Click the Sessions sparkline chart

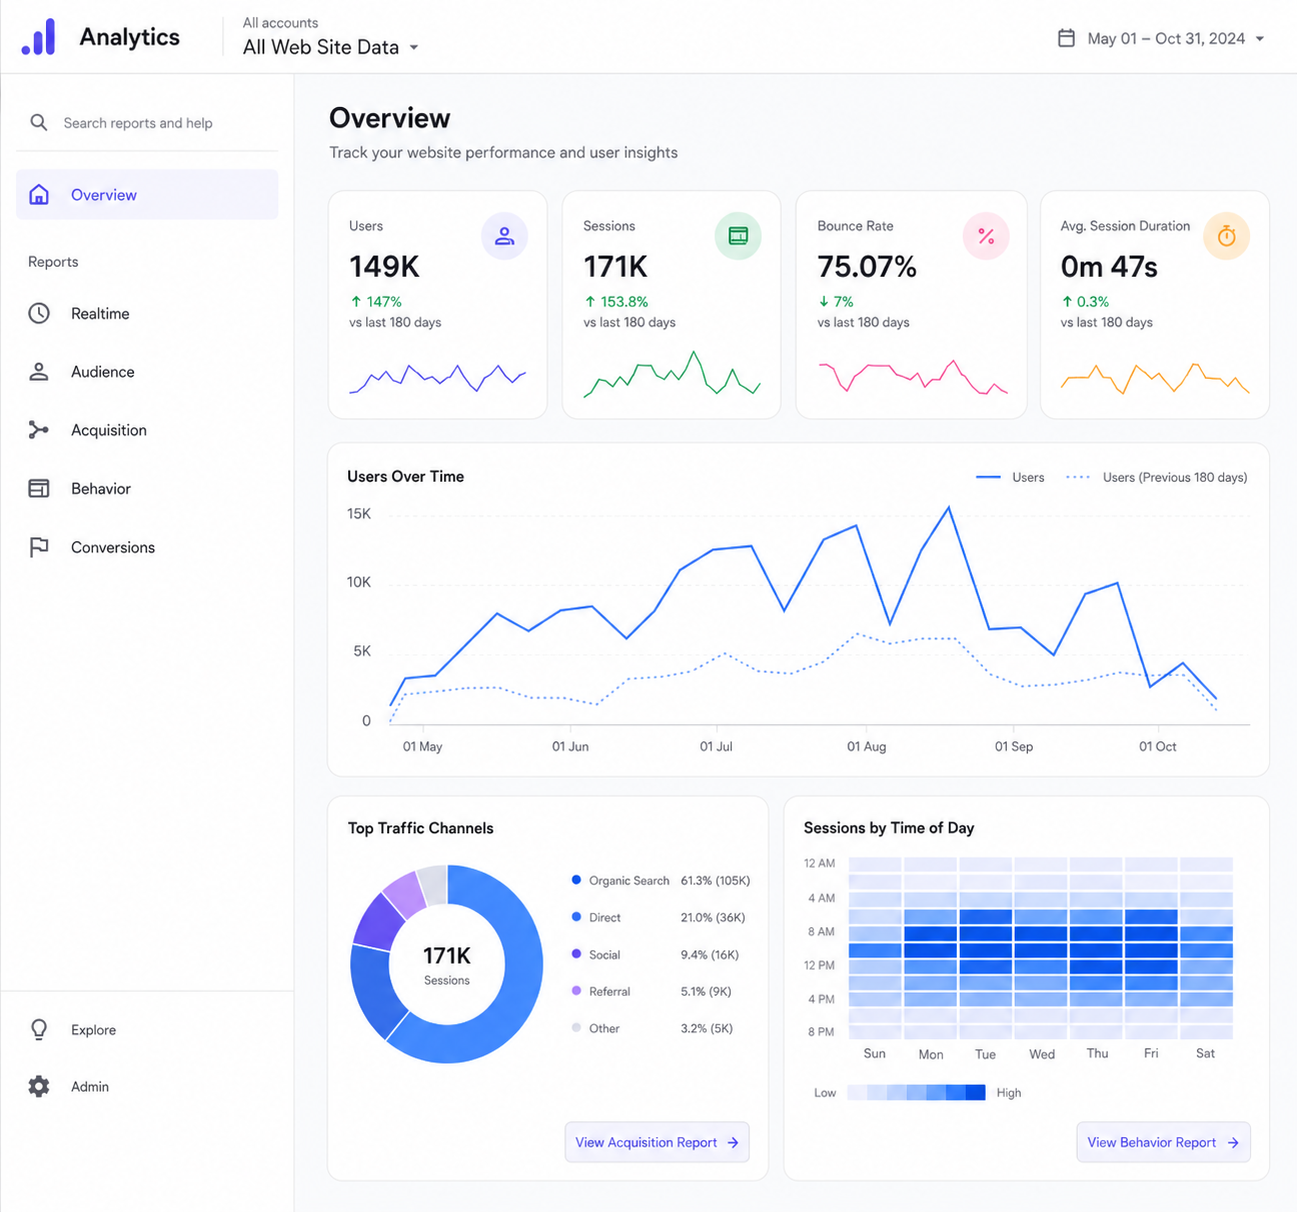click(672, 375)
